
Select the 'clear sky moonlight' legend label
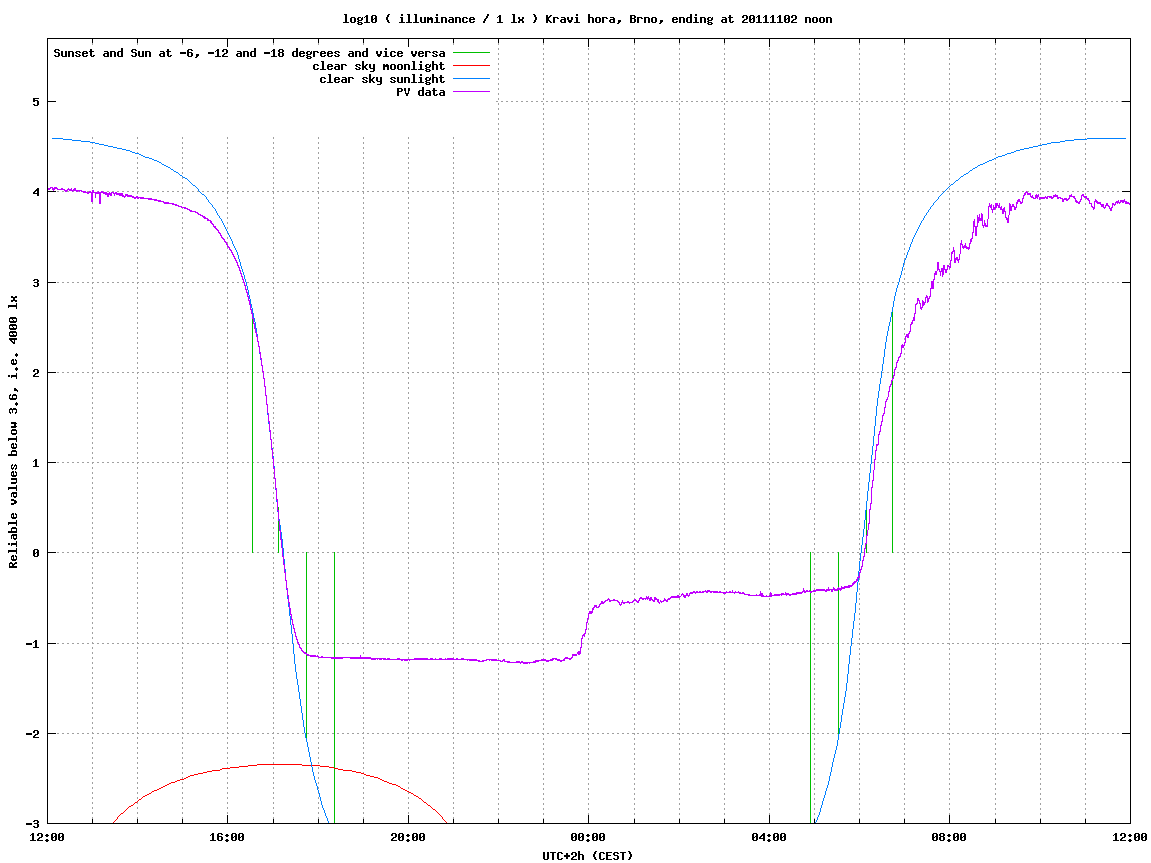coord(378,66)
